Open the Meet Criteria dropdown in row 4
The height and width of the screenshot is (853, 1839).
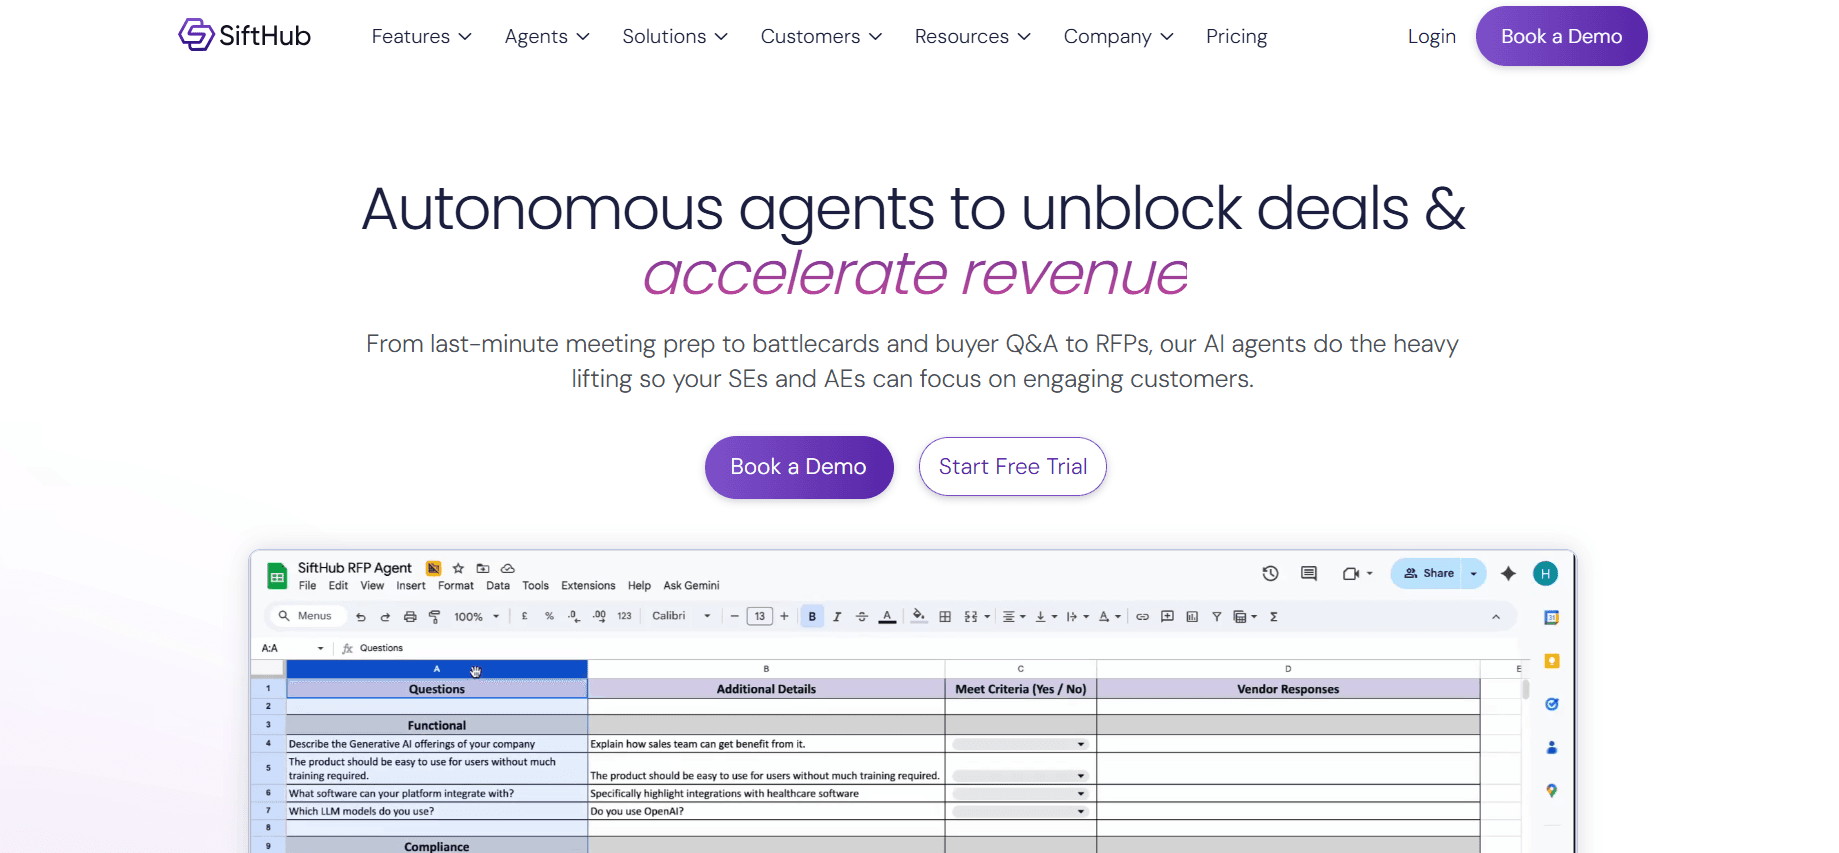[1080, 744]
